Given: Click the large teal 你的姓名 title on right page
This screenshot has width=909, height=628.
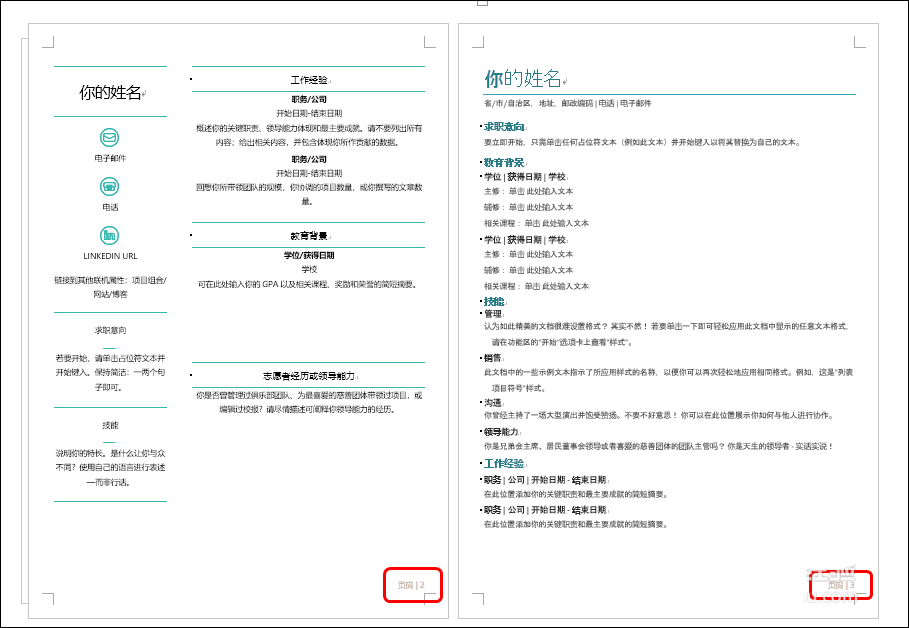Looking at the screenshot, I should tap(523, 78).
